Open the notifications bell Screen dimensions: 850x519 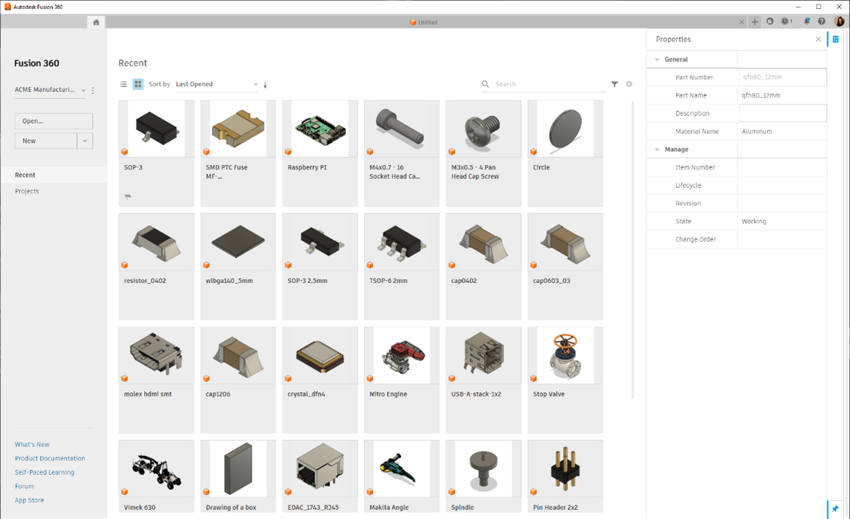click(x=807, y=22)
